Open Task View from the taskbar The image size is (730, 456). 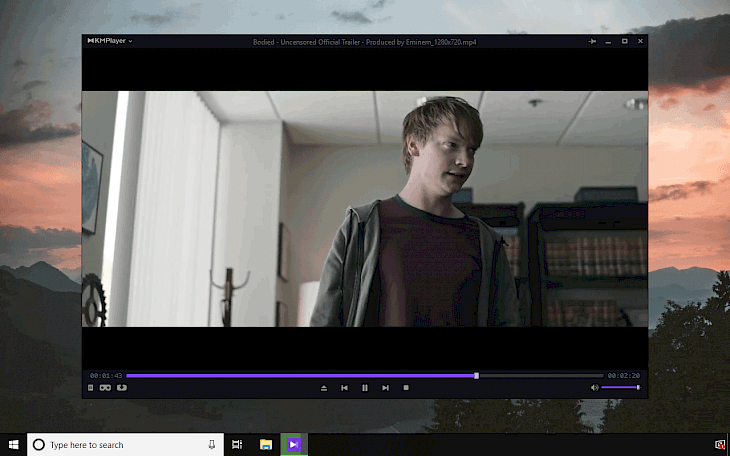tap(237, 445)
